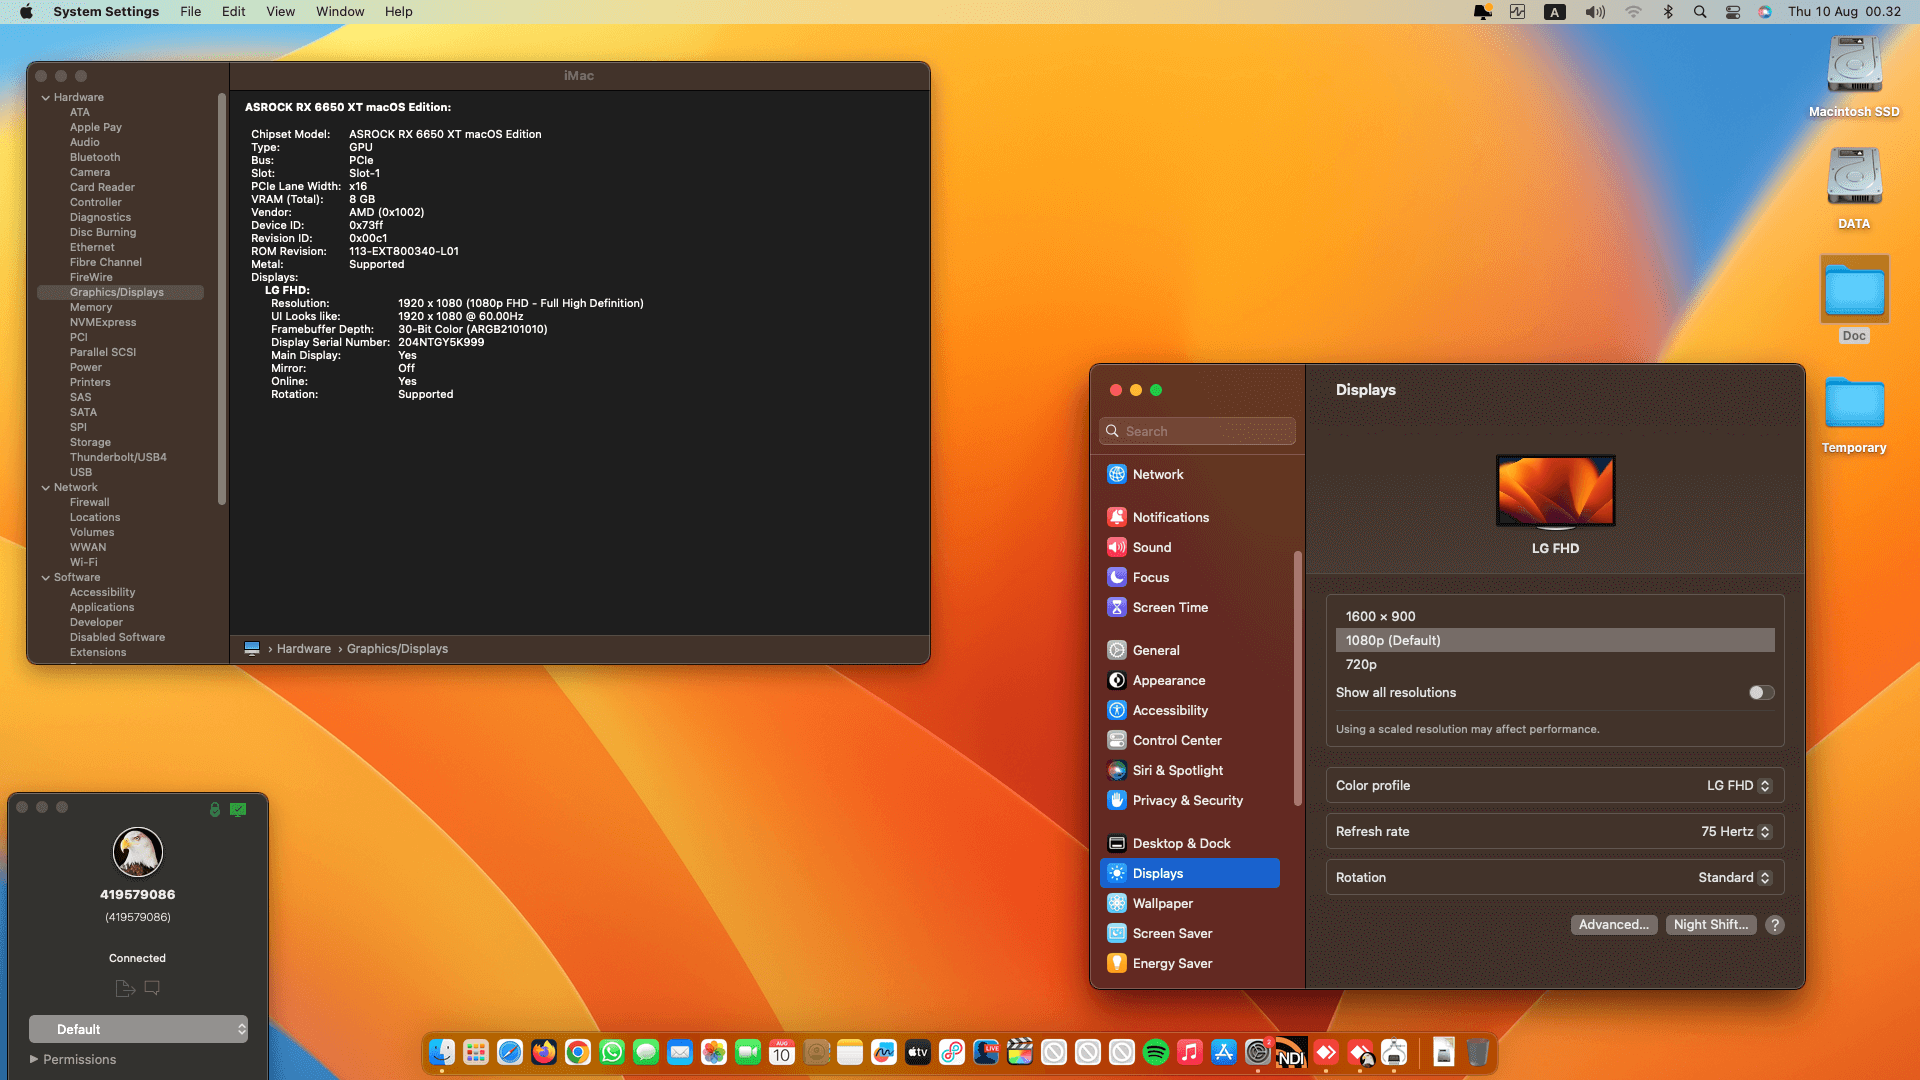1920x1080 pixels.
Task: Launch Spotify from the Dock
Action: [1156, 1052]
